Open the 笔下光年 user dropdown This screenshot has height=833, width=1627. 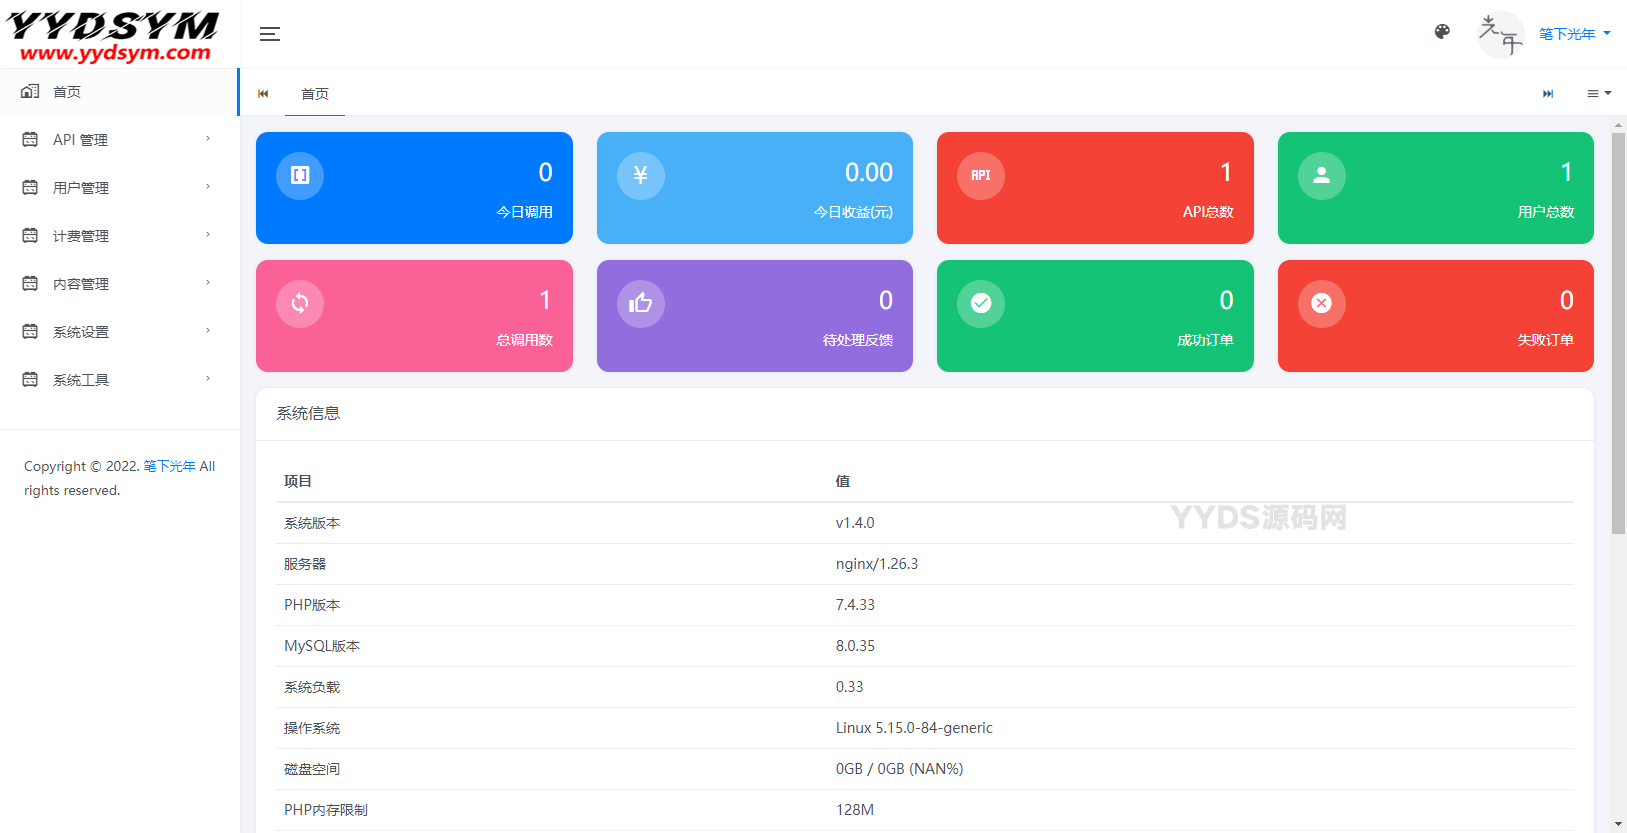[x=1575, y=34]
